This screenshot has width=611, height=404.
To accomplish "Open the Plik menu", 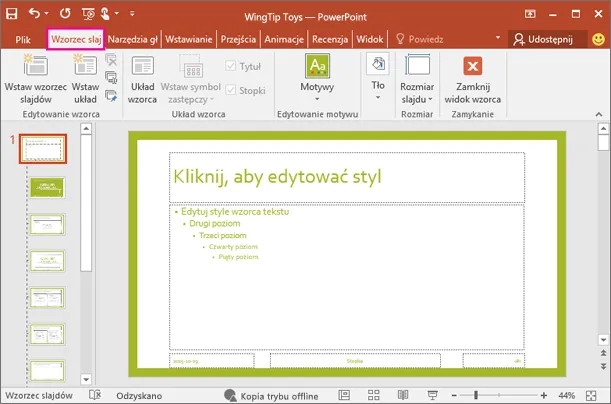I will coord(24,39).
